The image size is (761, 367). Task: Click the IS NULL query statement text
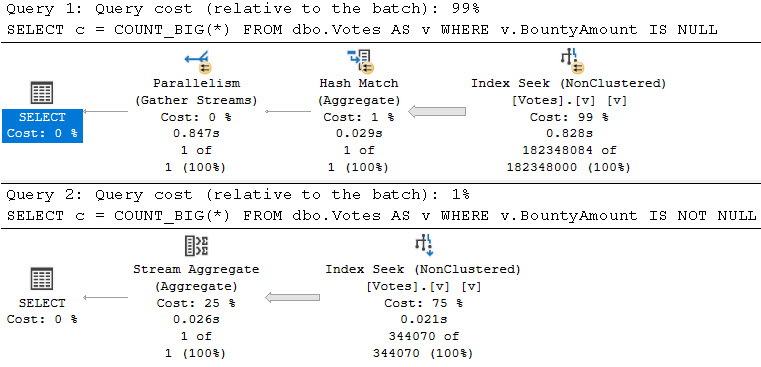[362, 30]
